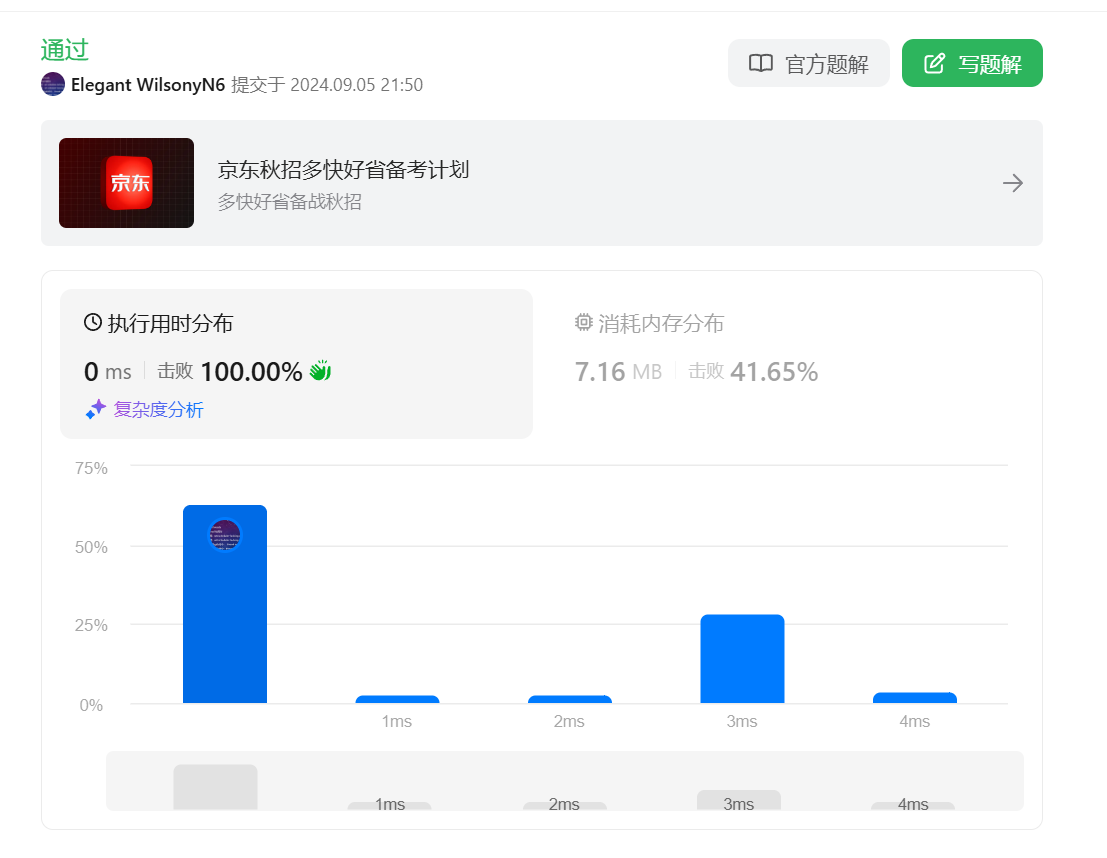1107x858 pixels.
Task: Click the 0 ms runtime value
Action: 107,371
